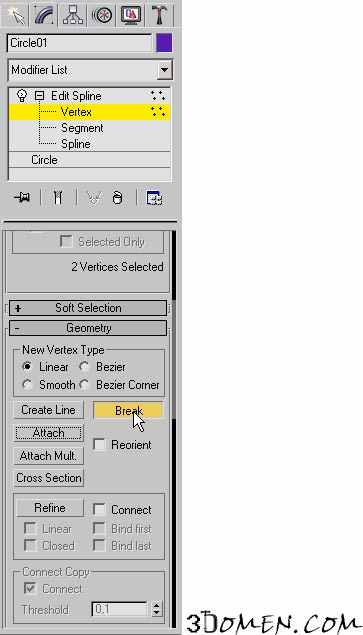Select Segment sub-object level
This screenshot has width=363, height=635.
coord(82,128)
